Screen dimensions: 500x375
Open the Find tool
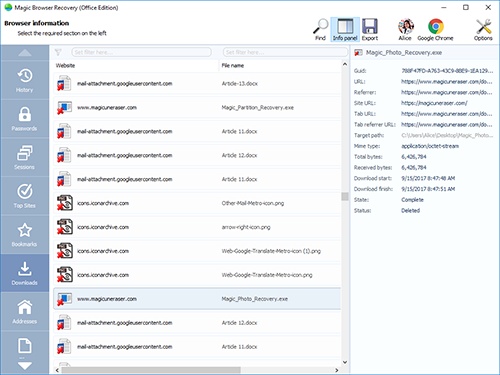321,30
